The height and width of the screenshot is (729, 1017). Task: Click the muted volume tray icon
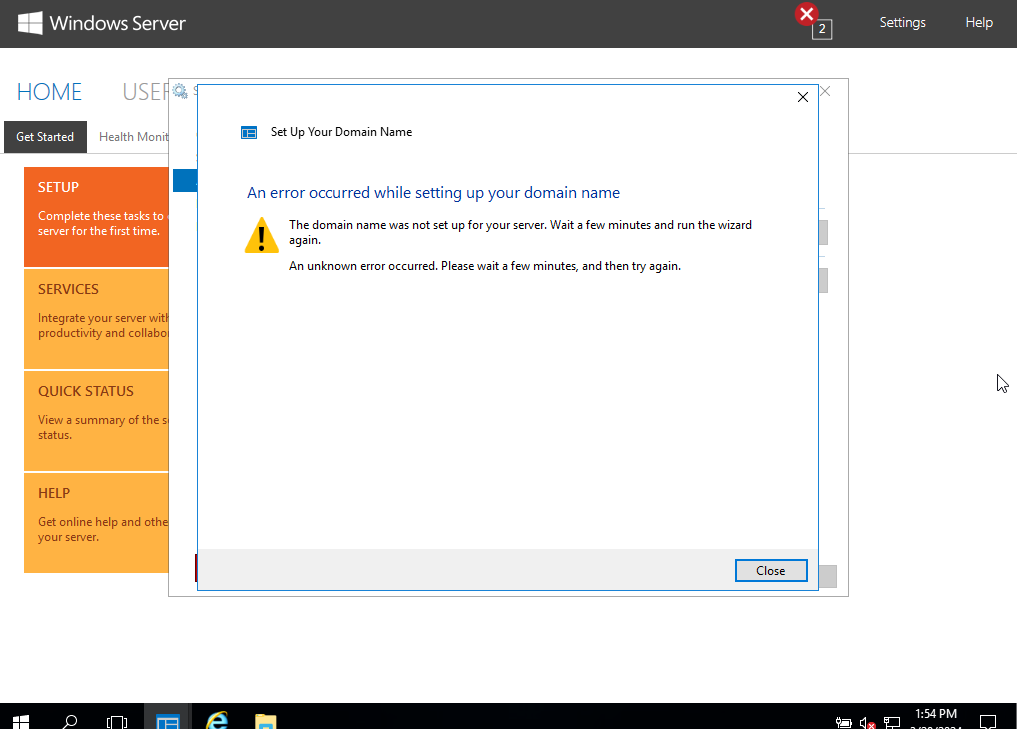(867, 723)
